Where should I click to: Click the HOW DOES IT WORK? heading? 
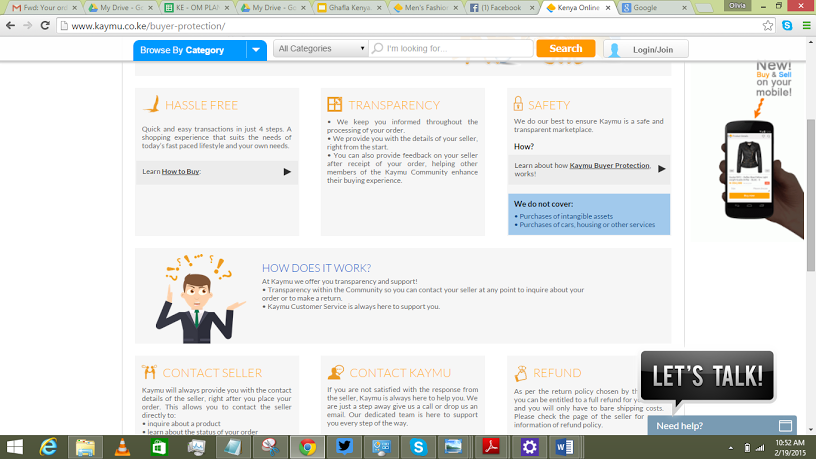tap(316, 268)
